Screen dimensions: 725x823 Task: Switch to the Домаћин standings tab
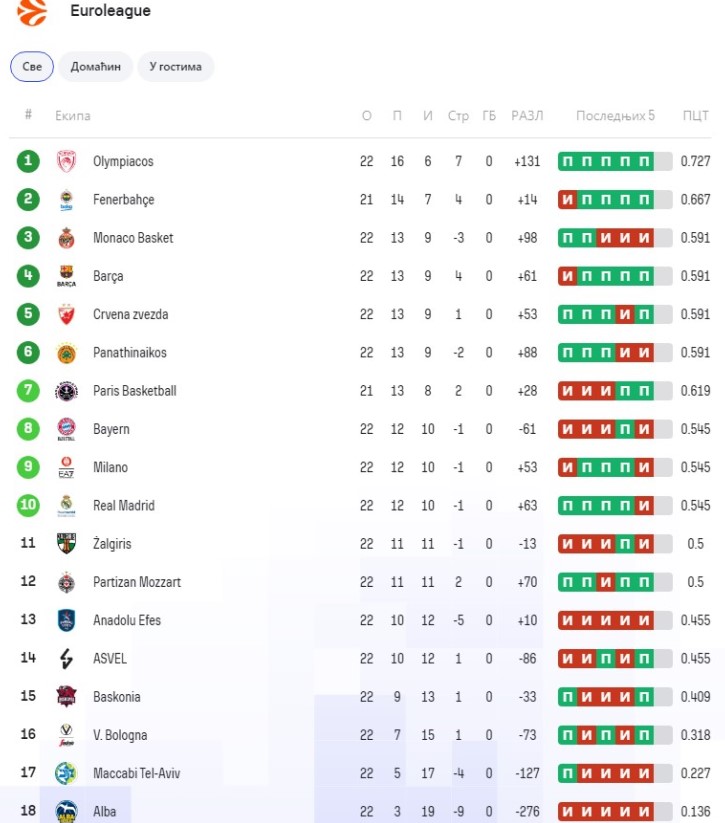(95, 67)
